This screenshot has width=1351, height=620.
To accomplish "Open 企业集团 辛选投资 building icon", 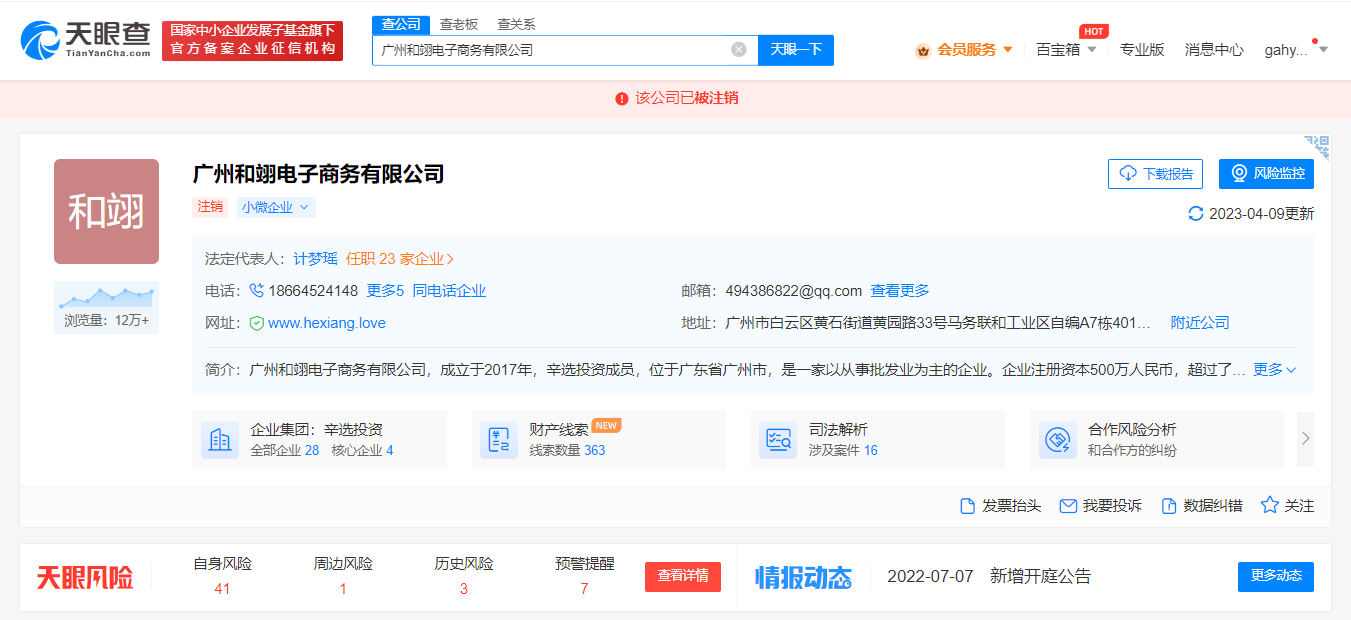I will 220,440.
